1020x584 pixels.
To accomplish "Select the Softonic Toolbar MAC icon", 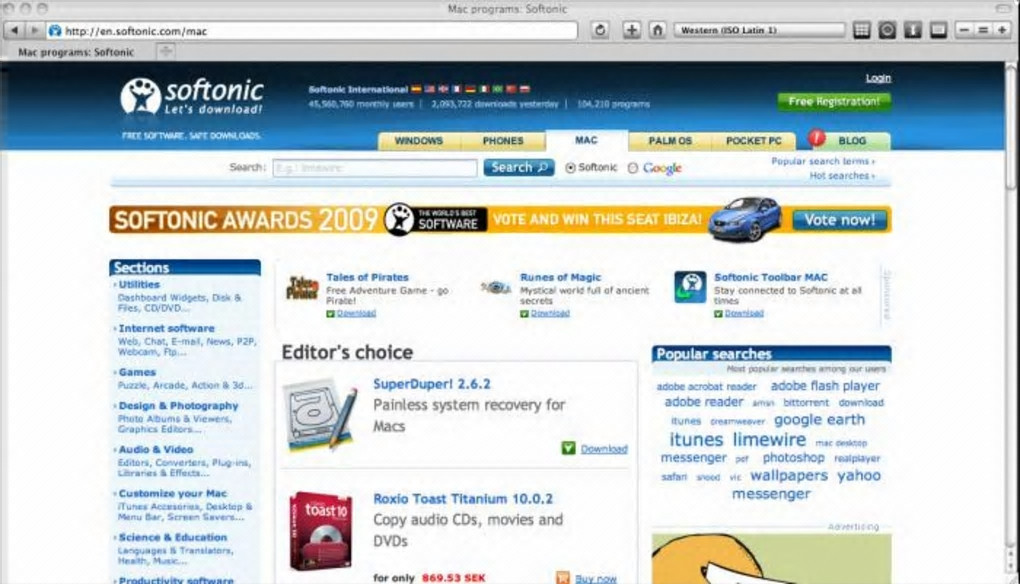I will click(x=690, y=287).
